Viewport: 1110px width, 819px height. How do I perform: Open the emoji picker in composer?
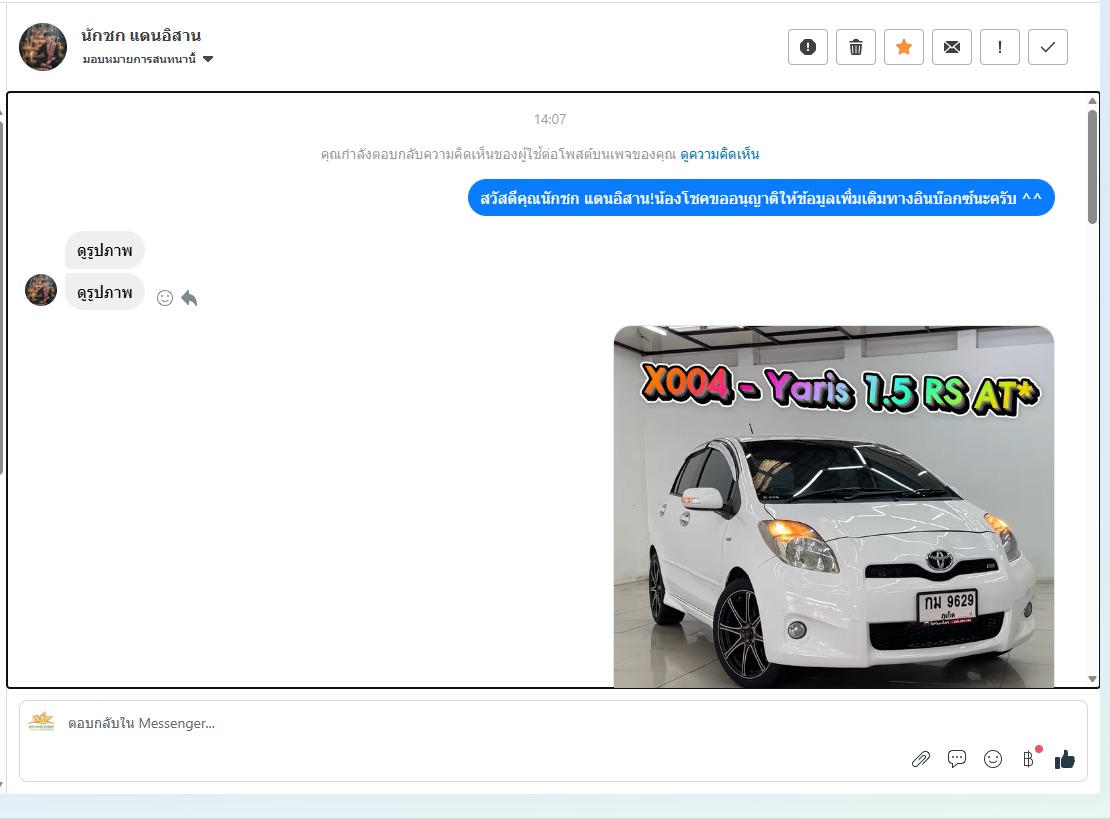(x=993, y=759)
